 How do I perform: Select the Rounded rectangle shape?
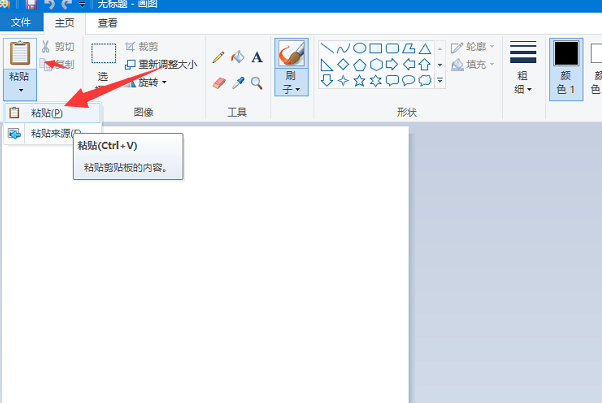point(392,48)
